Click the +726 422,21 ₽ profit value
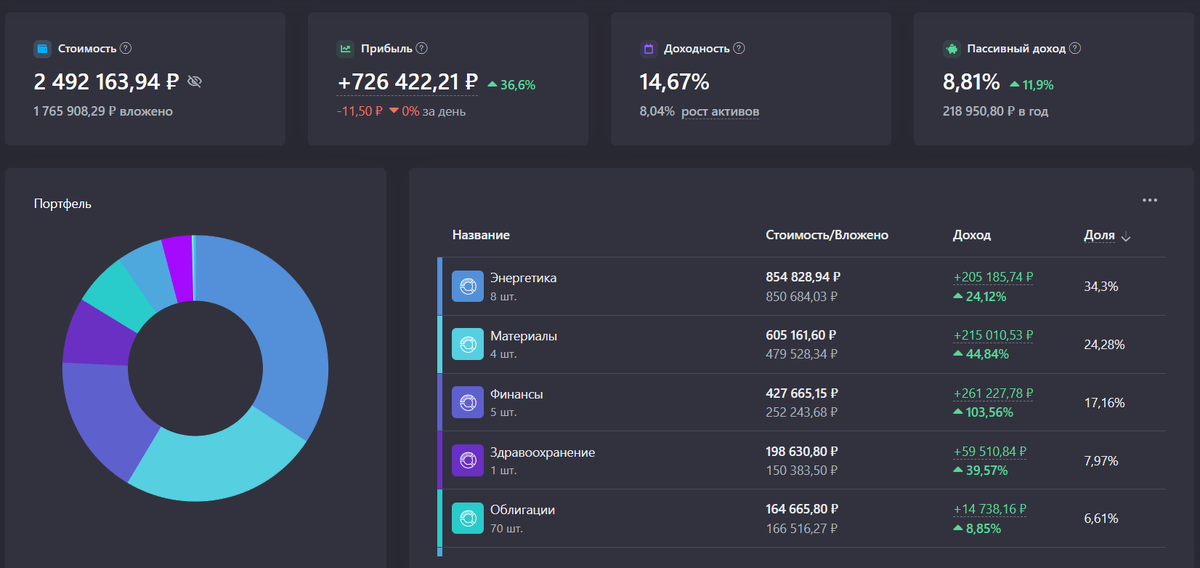1200x568 pixels. click(407, 82)
